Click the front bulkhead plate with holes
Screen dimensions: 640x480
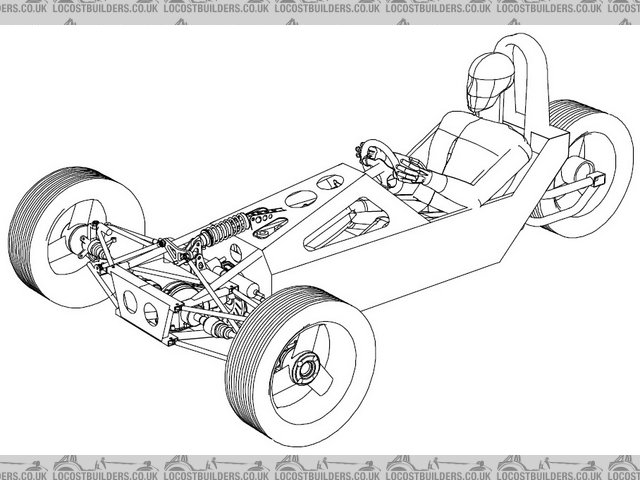pyautogui.click(x=139, y=302)
